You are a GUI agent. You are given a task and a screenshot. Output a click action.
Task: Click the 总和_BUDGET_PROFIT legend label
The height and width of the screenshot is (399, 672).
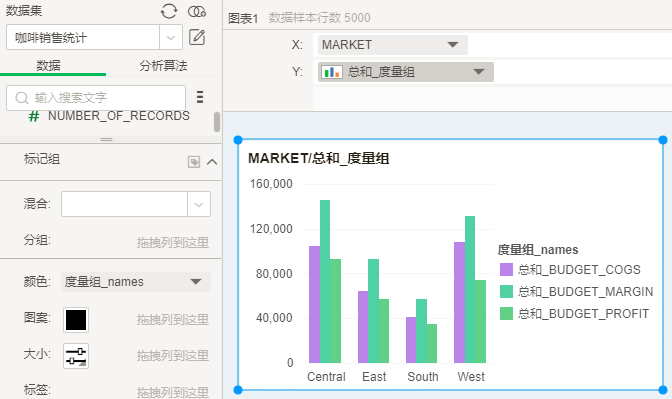[583, 314]
